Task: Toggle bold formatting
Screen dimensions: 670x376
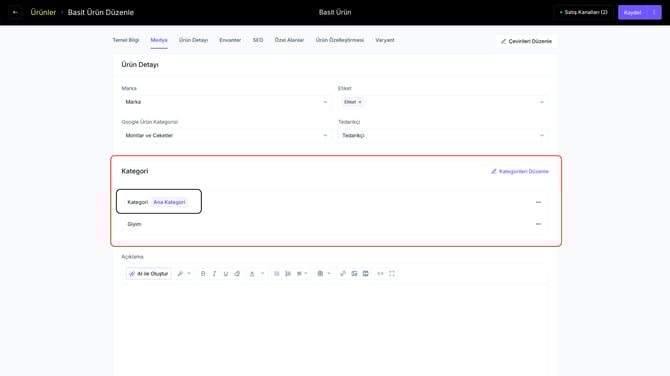Action: click(203, 273)
